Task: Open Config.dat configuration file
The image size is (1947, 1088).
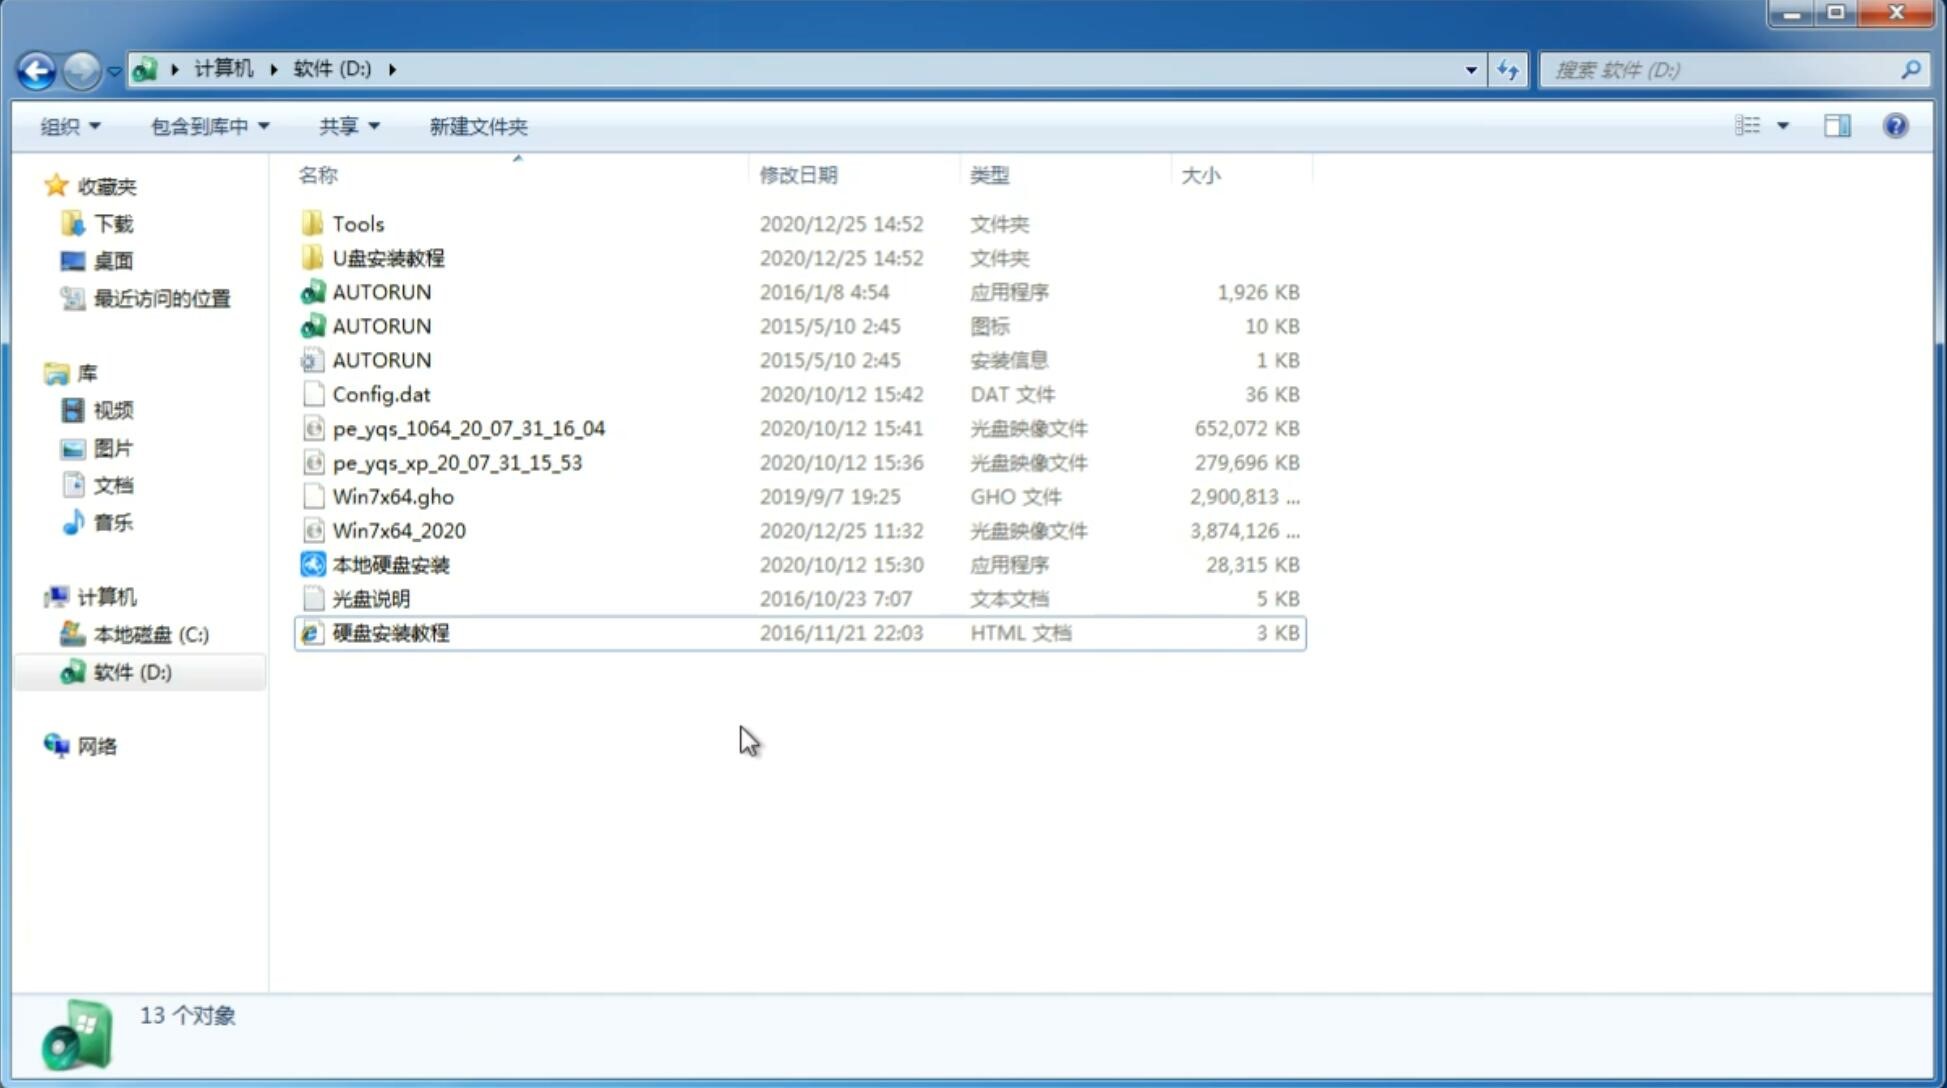Action: pos(380,393)
